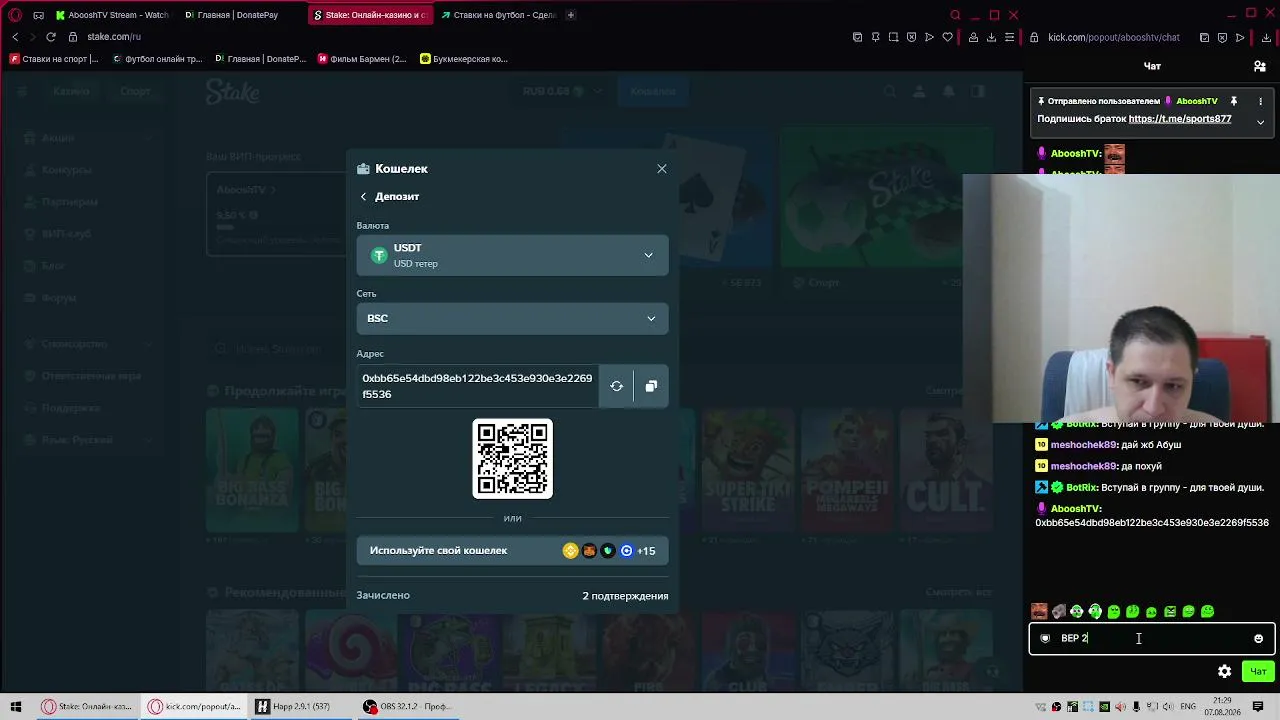Close the Кошелек wallet dialog
Viewport: 1280px width, 720px height.
coord(662,169)
